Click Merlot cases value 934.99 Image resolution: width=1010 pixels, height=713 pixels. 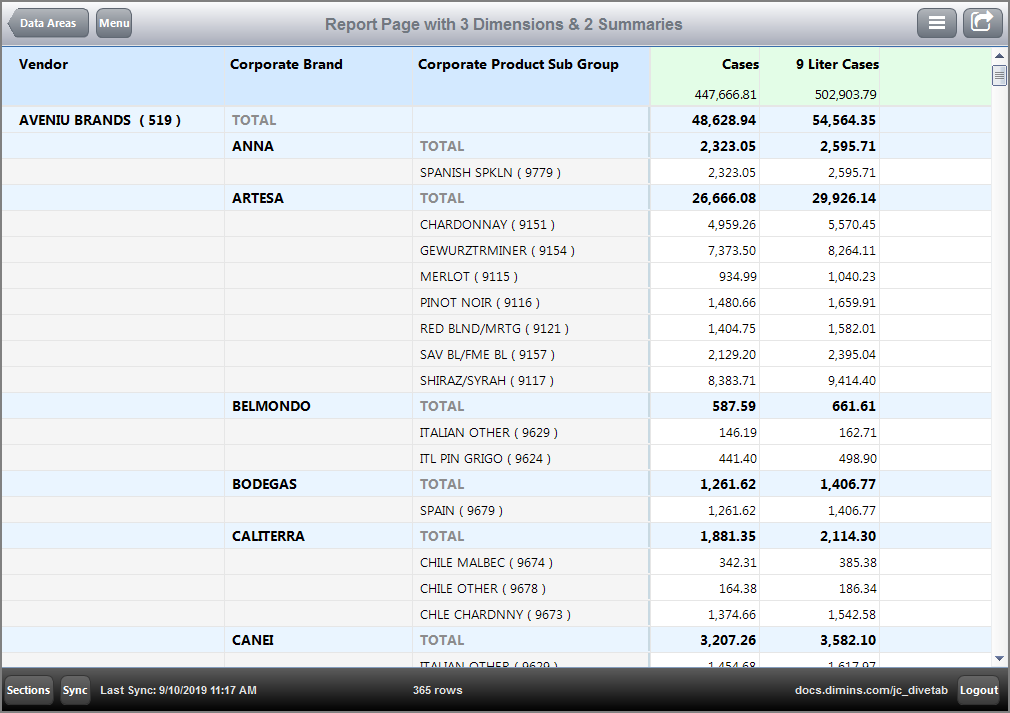coord(738,277)
